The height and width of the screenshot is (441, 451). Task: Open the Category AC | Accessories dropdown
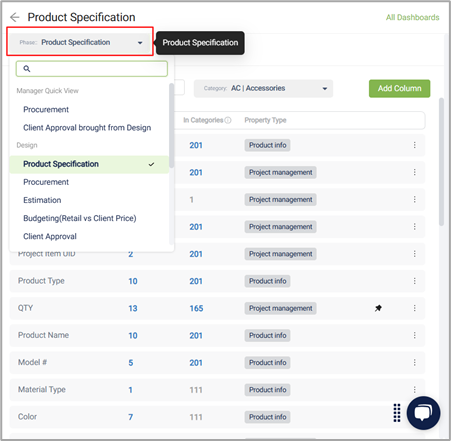coord(263,88)
